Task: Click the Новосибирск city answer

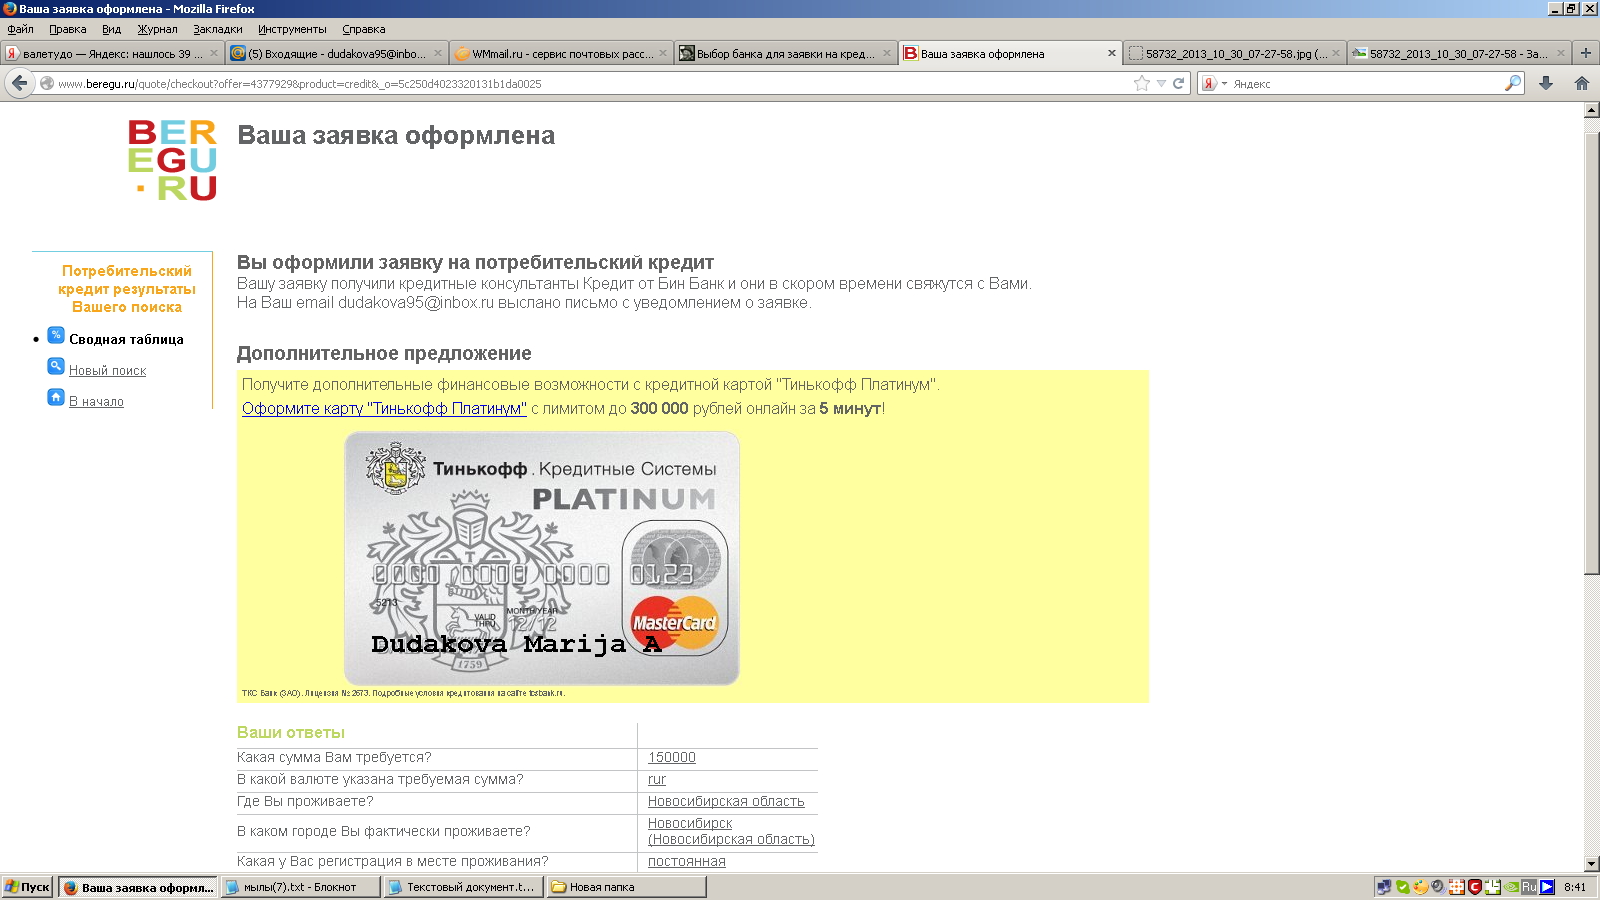Action: pos(731,831)
